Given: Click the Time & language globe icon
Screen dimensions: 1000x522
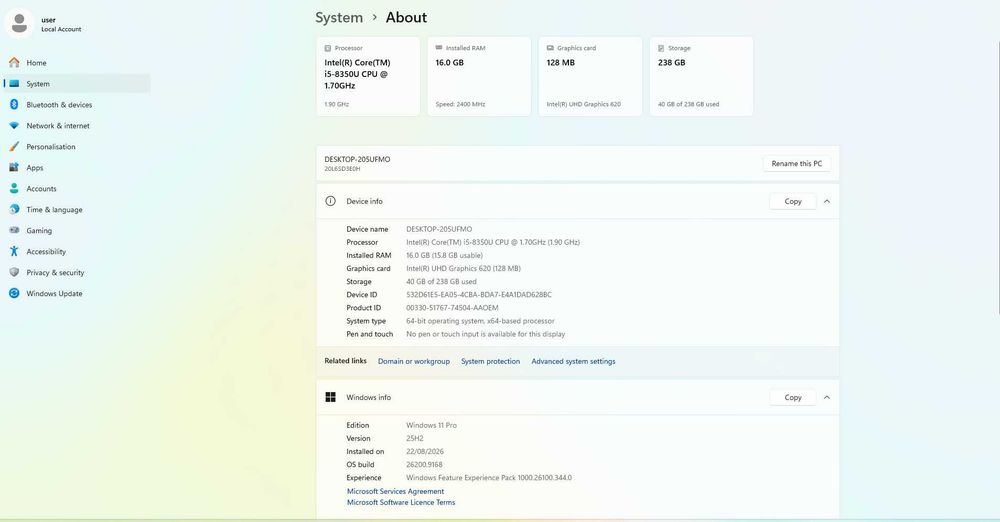Looking at the screenshot, I should (14, 209).
